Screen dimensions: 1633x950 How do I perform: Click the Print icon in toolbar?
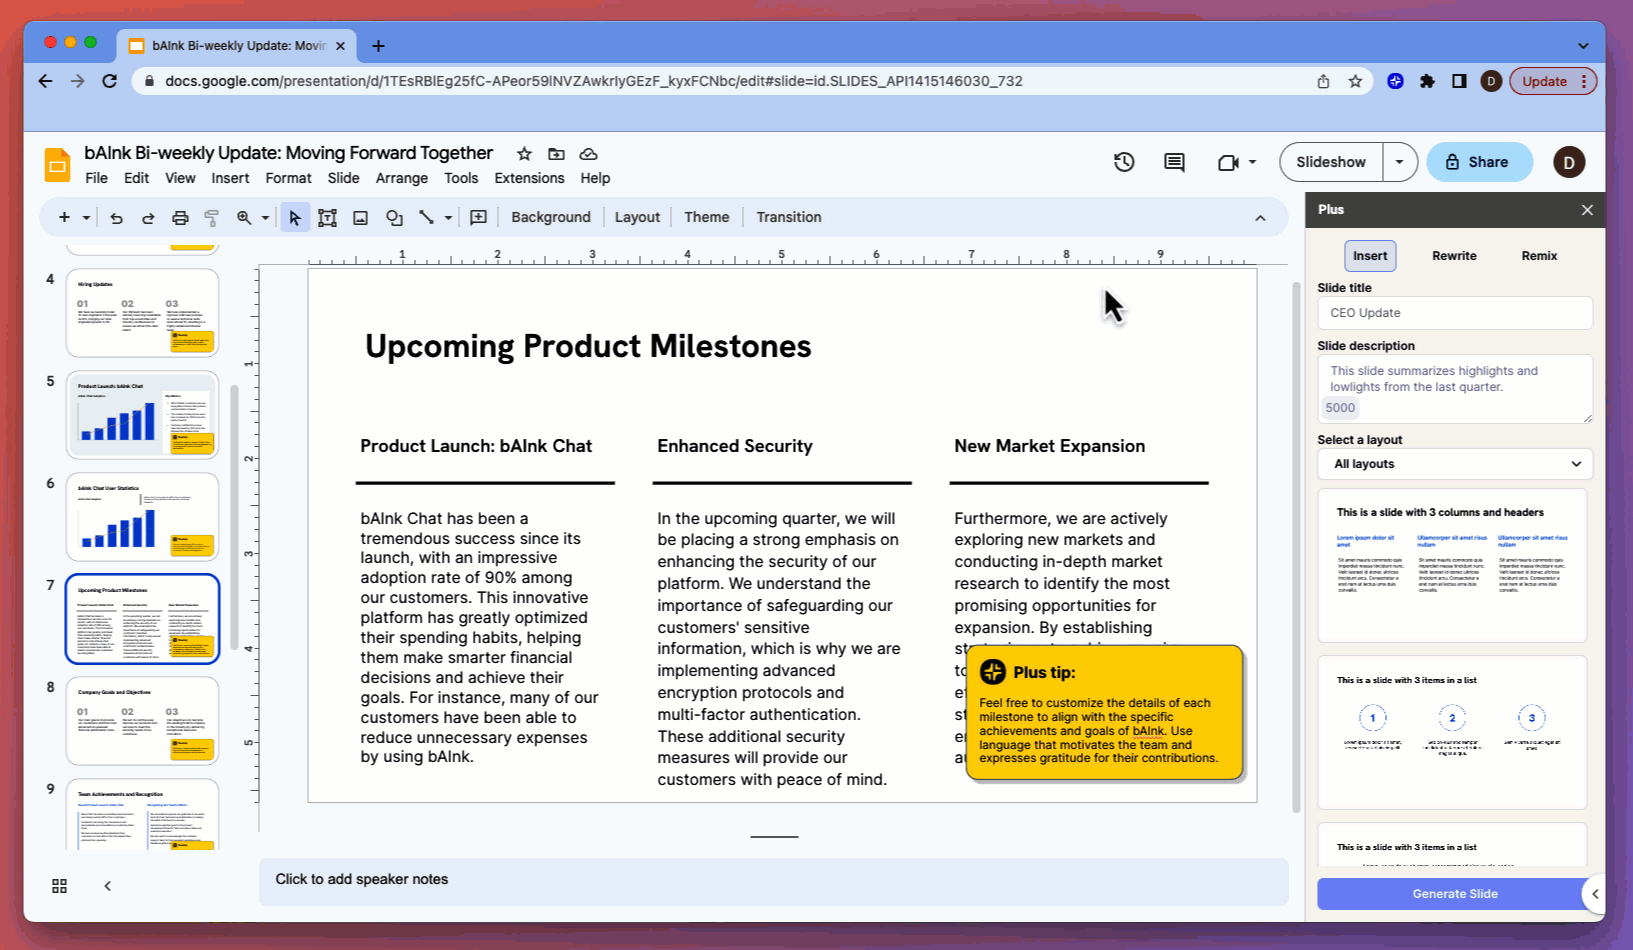[180, 217]
